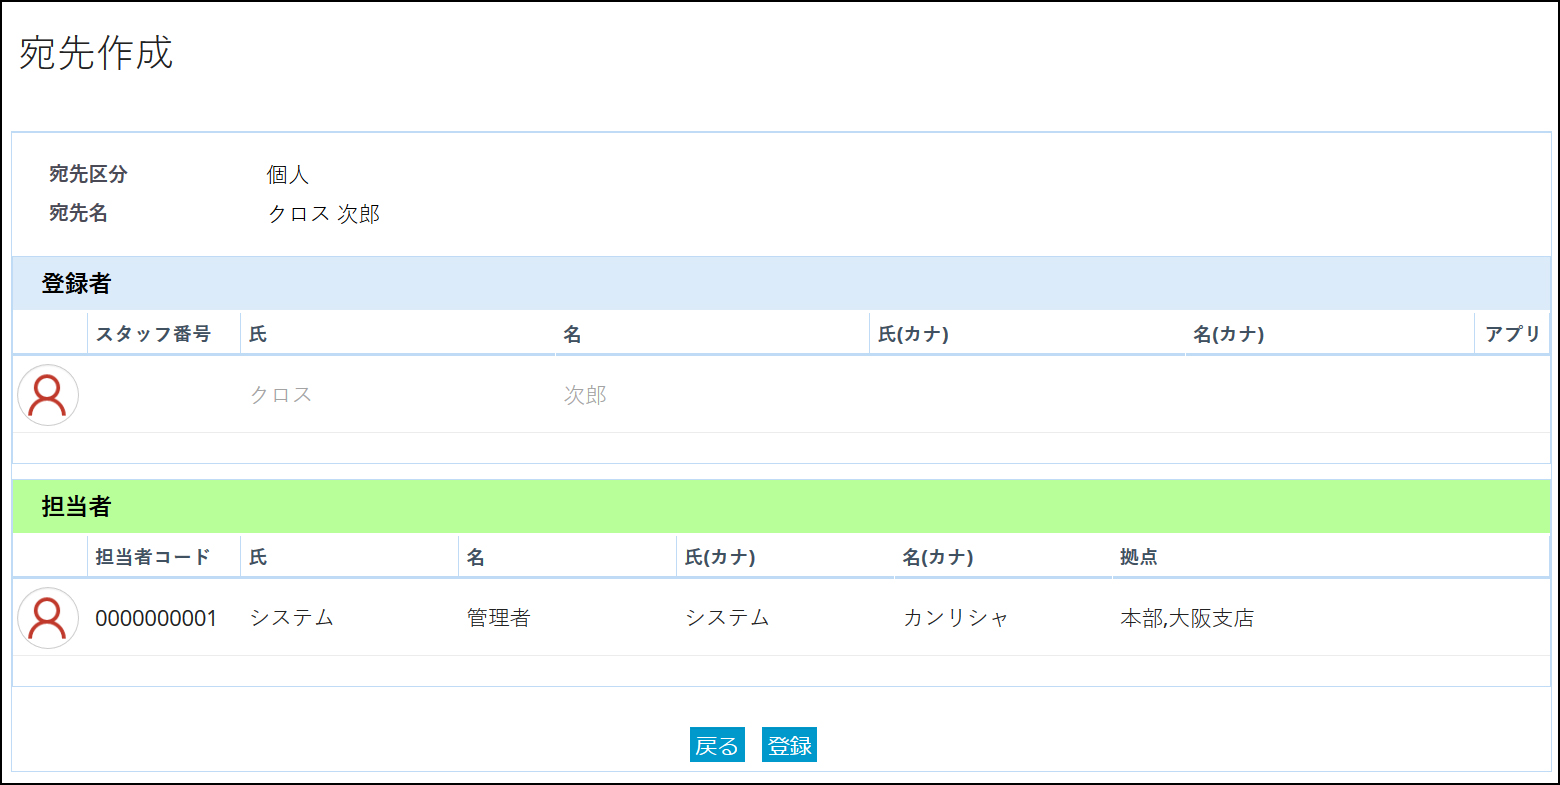1560x785 pixels.
Task: Click the 管理者 name cell
Action: pos(498,618)
